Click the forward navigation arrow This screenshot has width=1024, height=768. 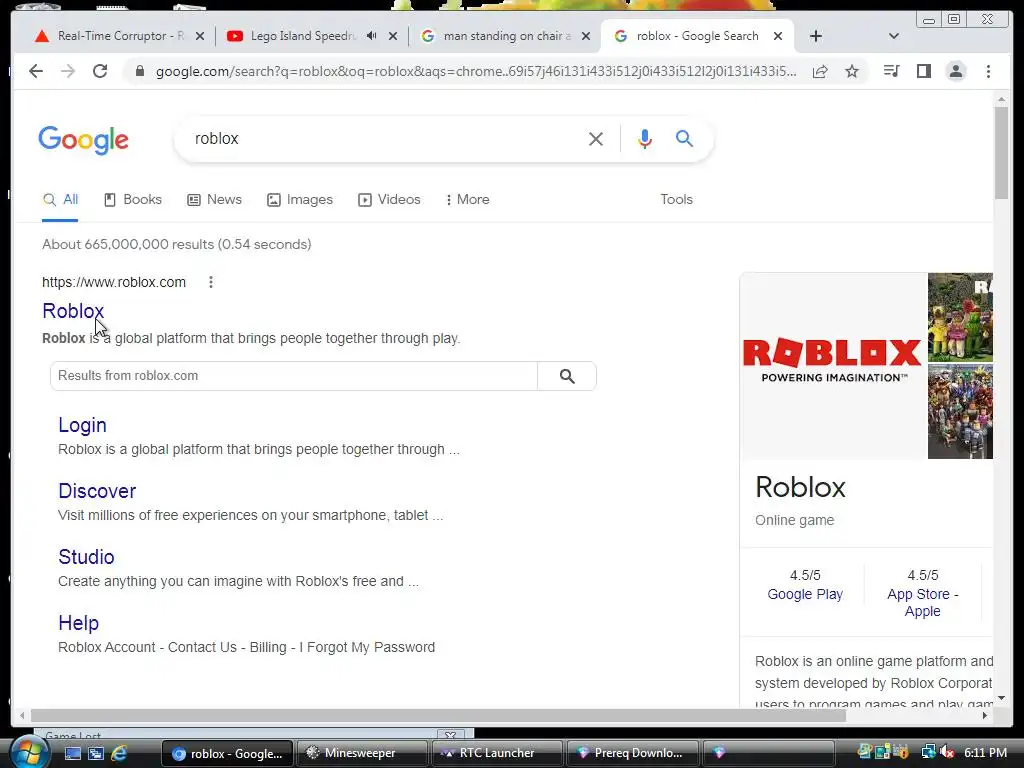68,71
